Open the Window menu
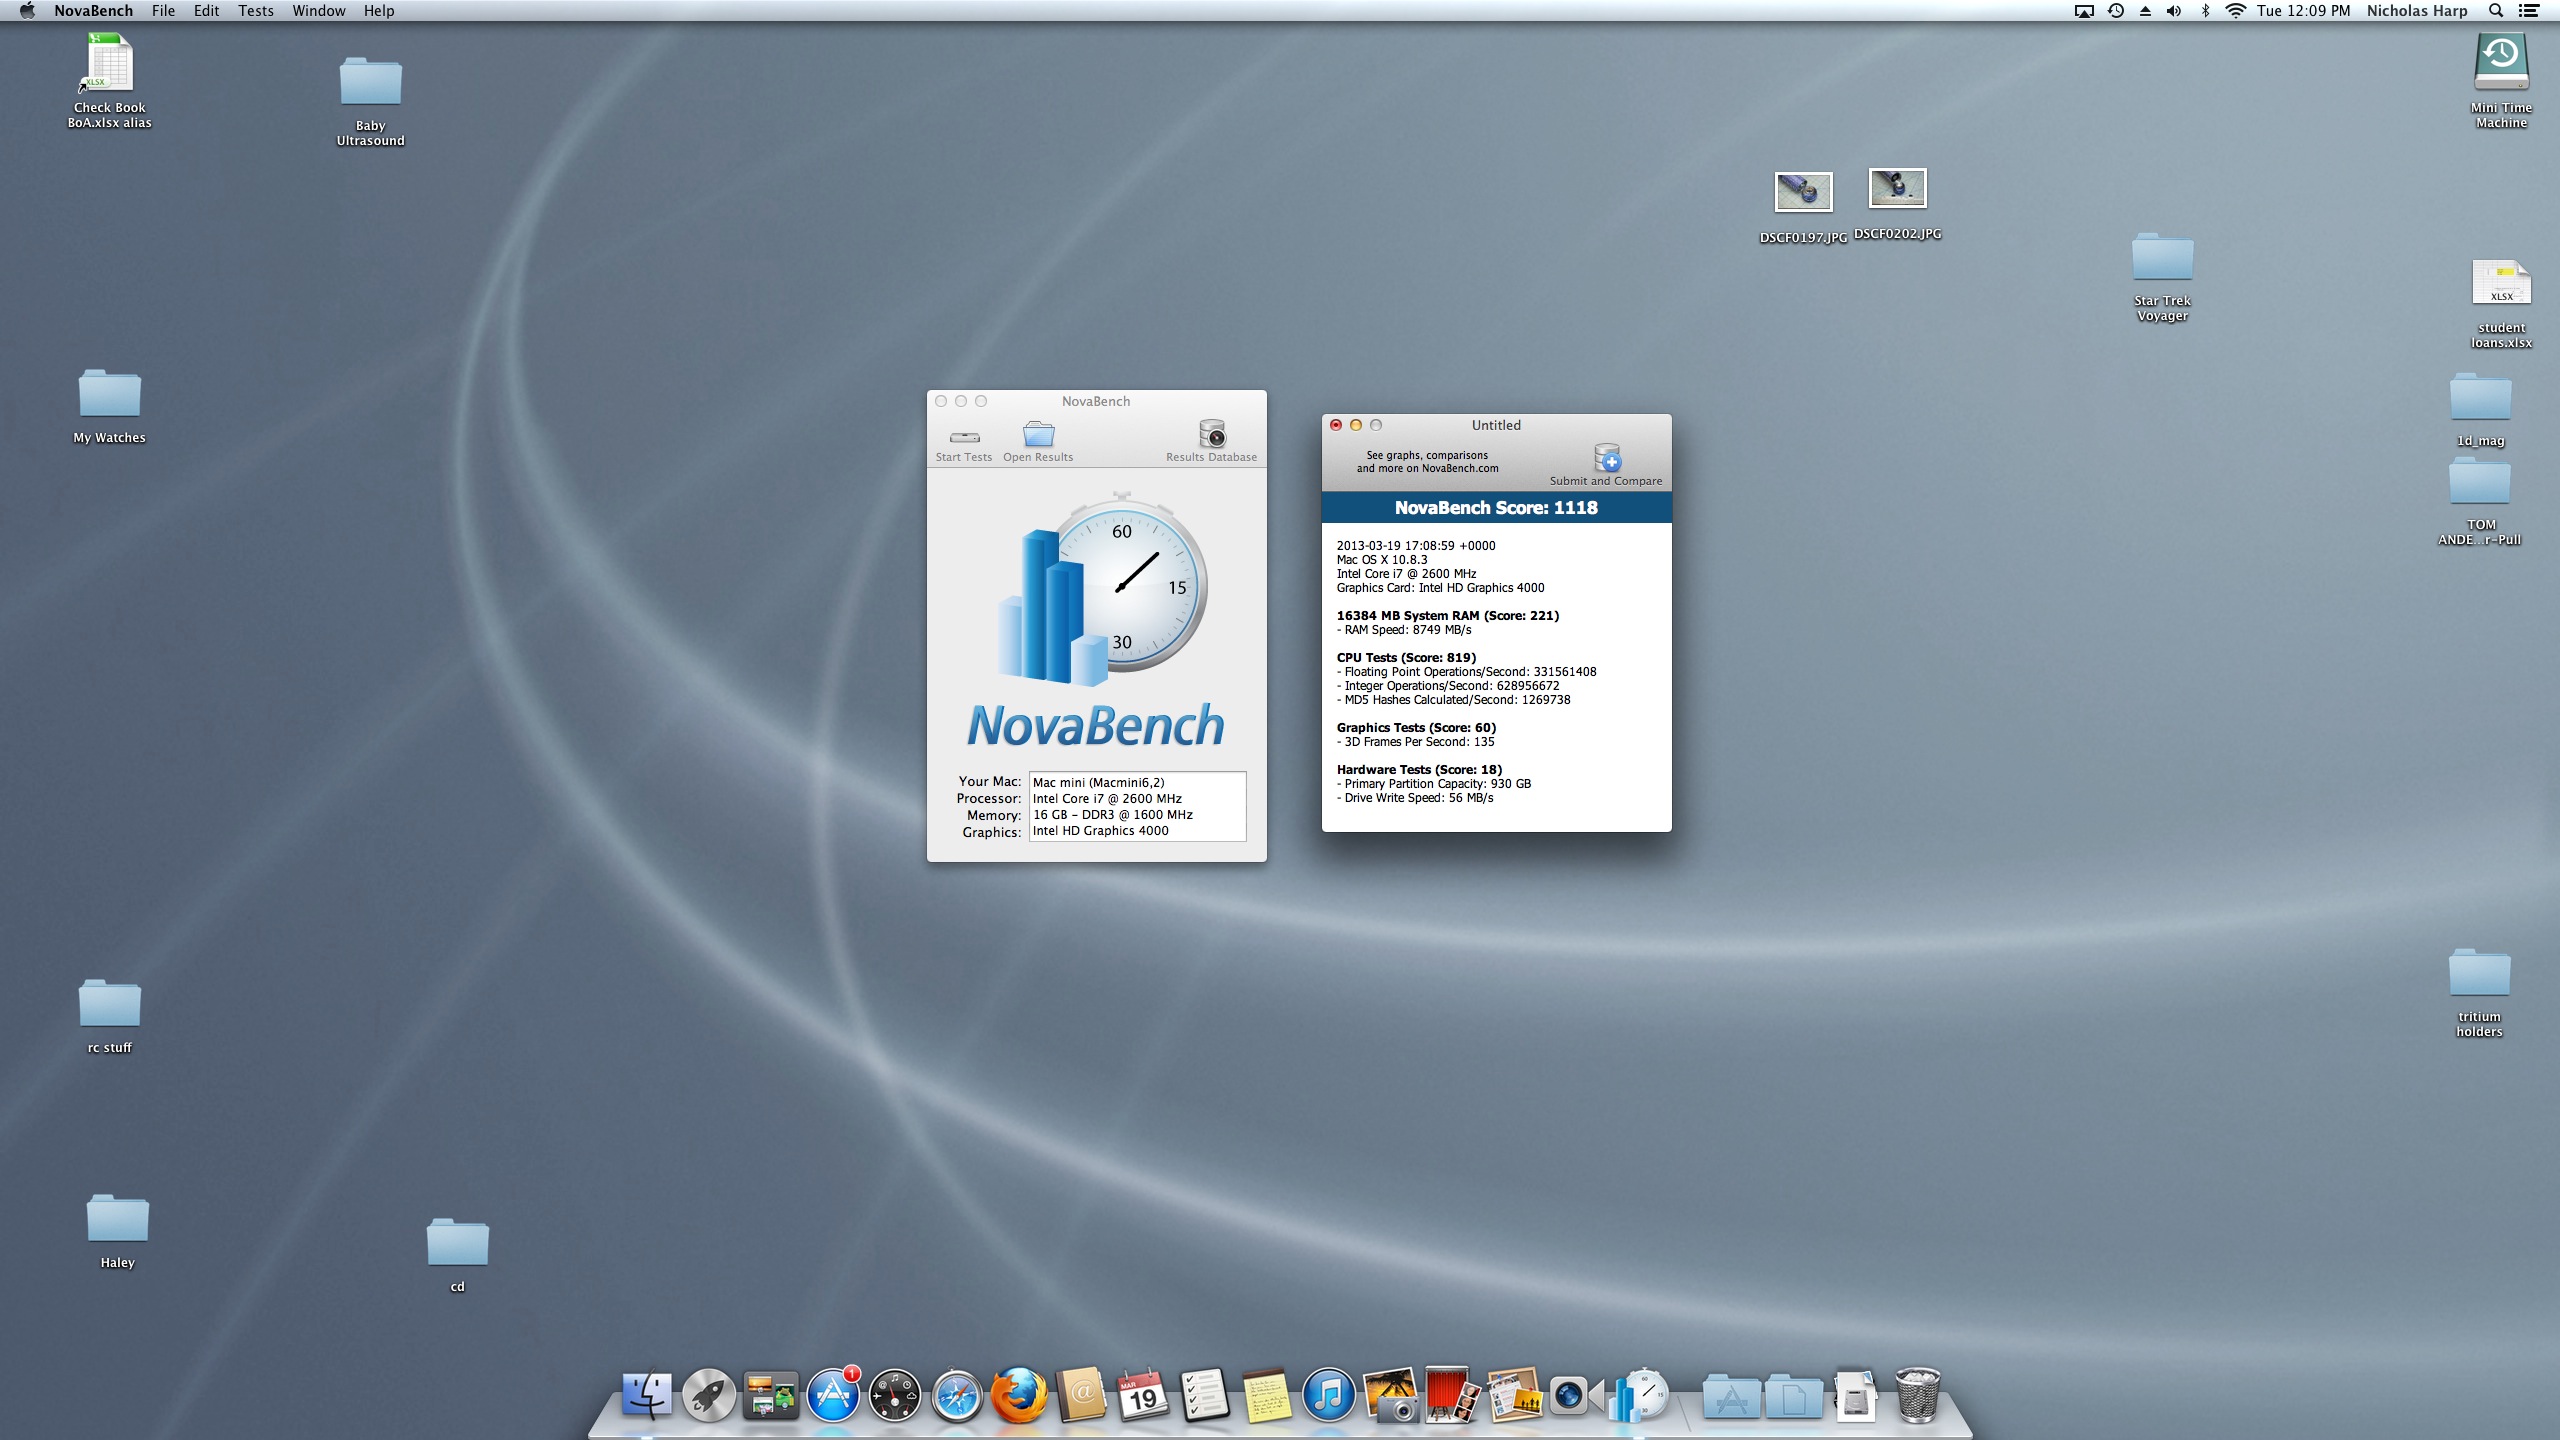This screenshot has width=2560, height=1440. pos(318,11)
